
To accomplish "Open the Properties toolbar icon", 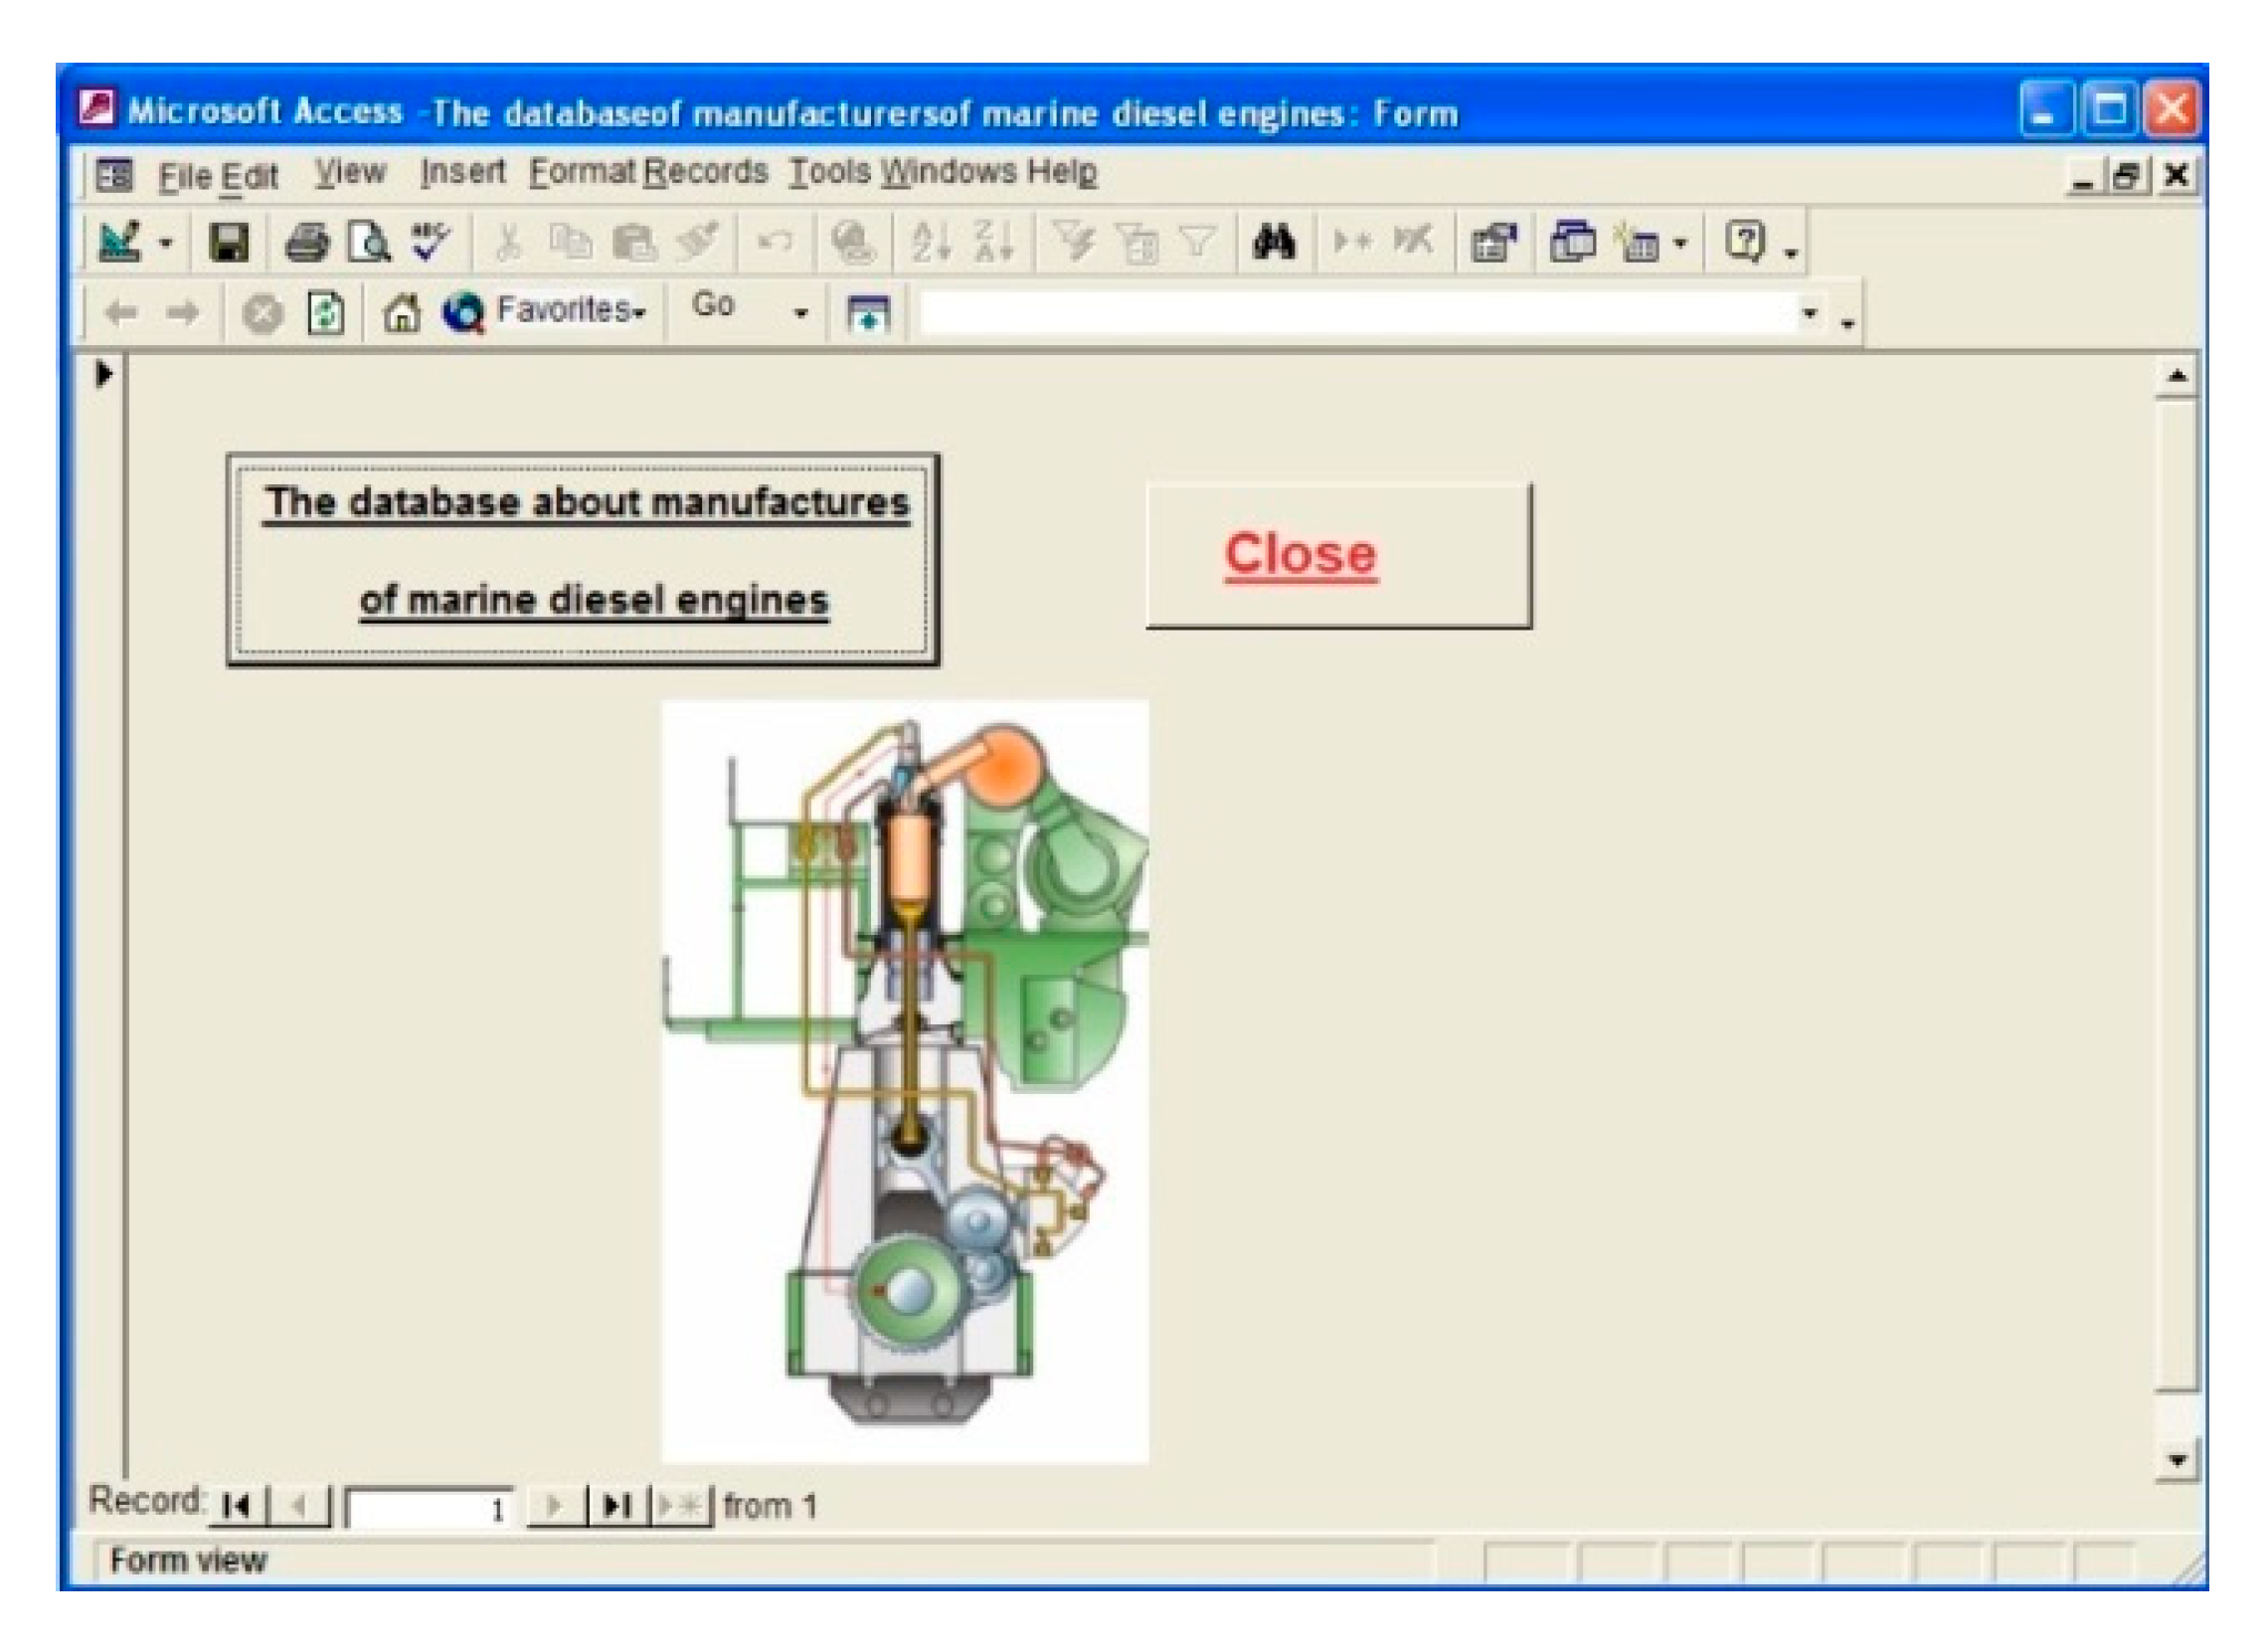I will tap(1493, 243).
